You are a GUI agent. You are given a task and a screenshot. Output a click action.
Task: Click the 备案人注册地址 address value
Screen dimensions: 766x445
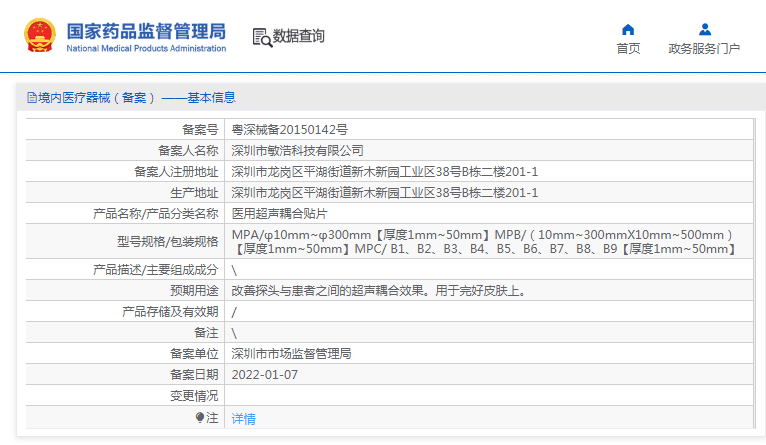point(384,172)
